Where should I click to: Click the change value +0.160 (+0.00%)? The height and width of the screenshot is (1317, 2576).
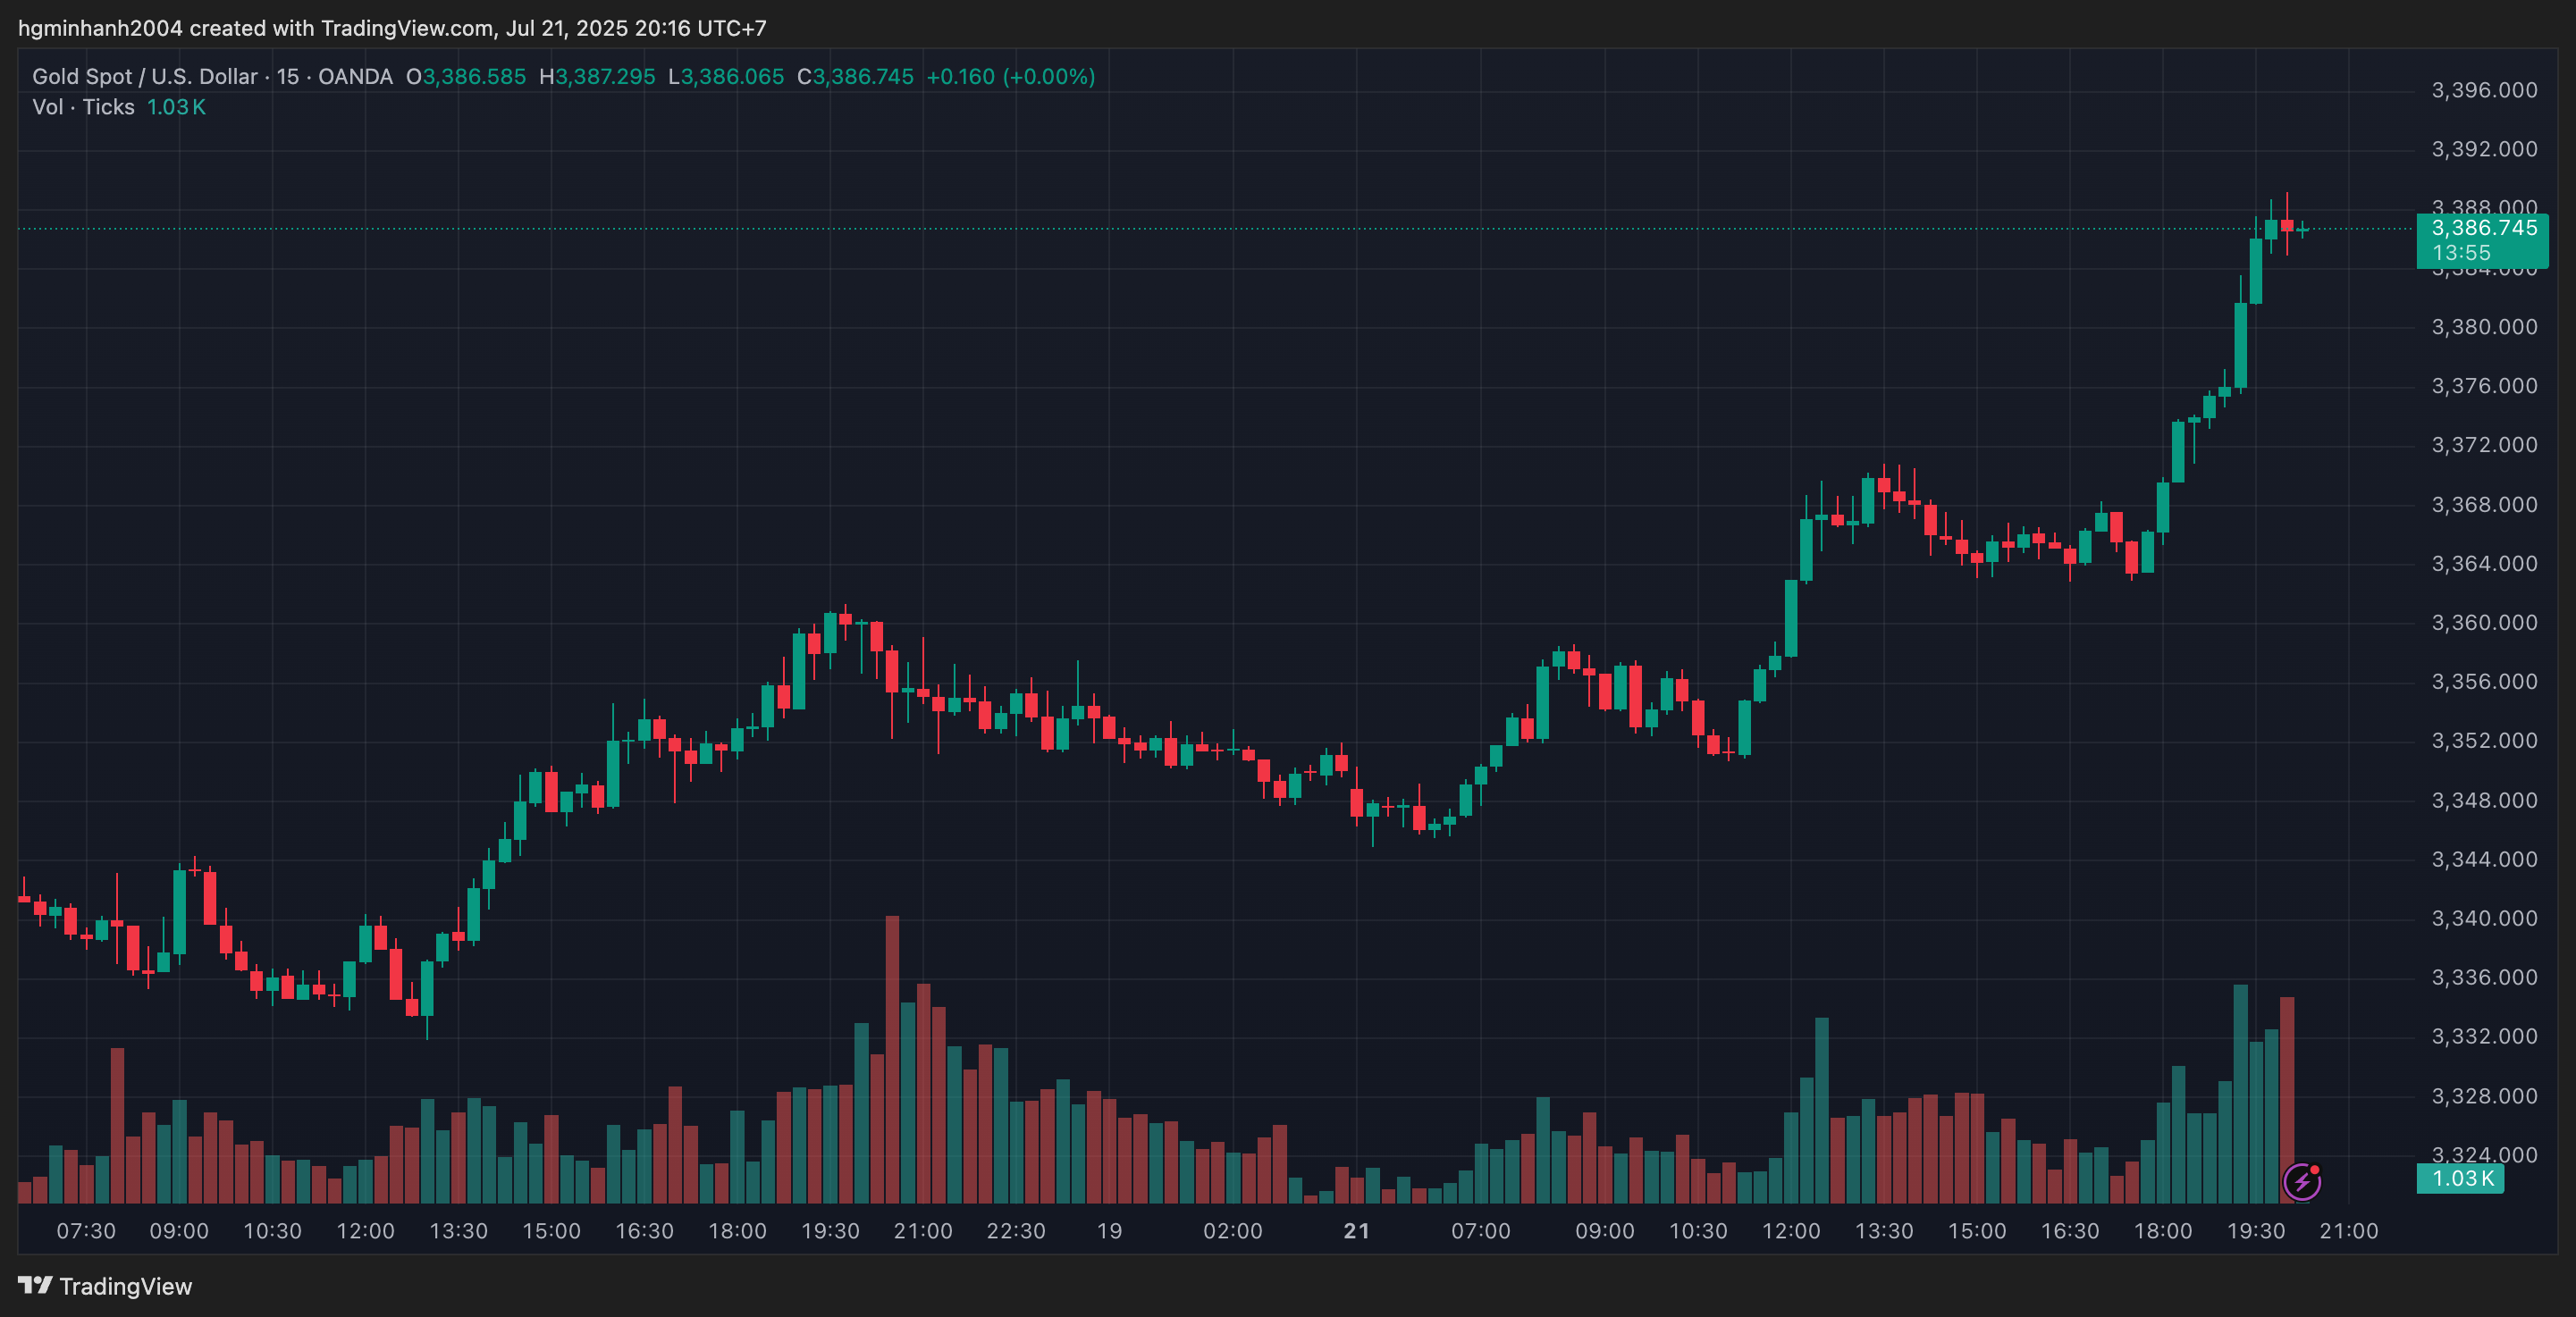(1010, 77)
